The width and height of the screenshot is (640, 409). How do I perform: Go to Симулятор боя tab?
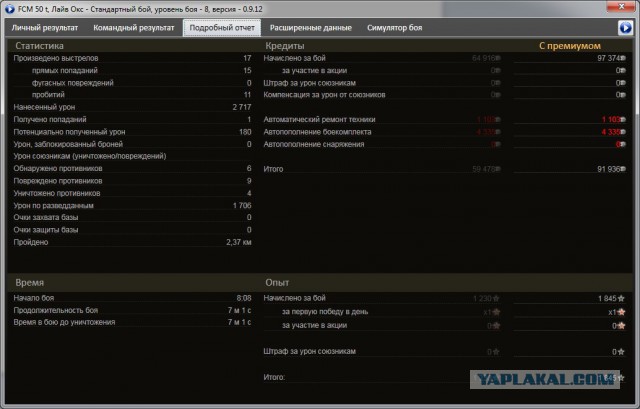(x=394, y=28)
